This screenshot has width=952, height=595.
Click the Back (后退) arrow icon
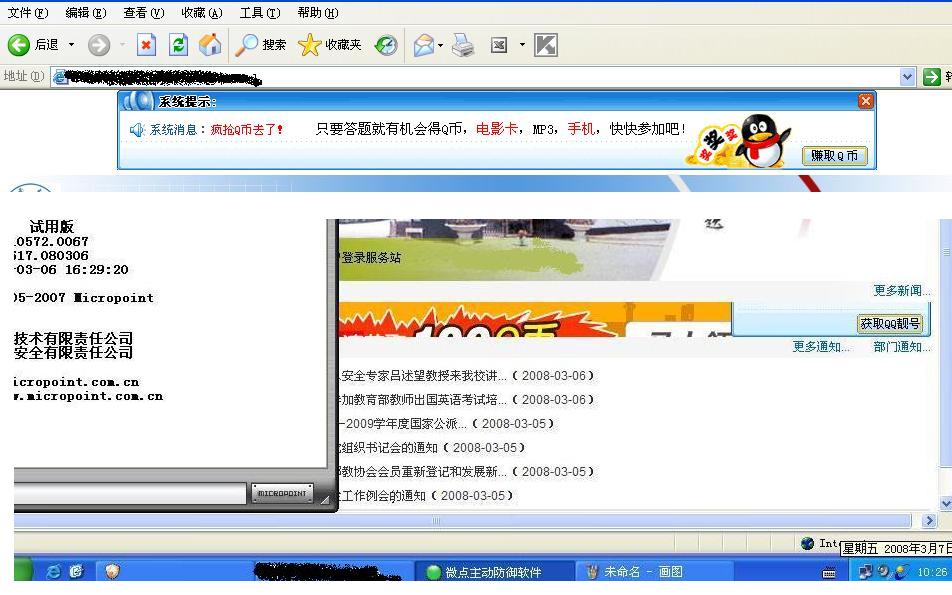(18, 45)
